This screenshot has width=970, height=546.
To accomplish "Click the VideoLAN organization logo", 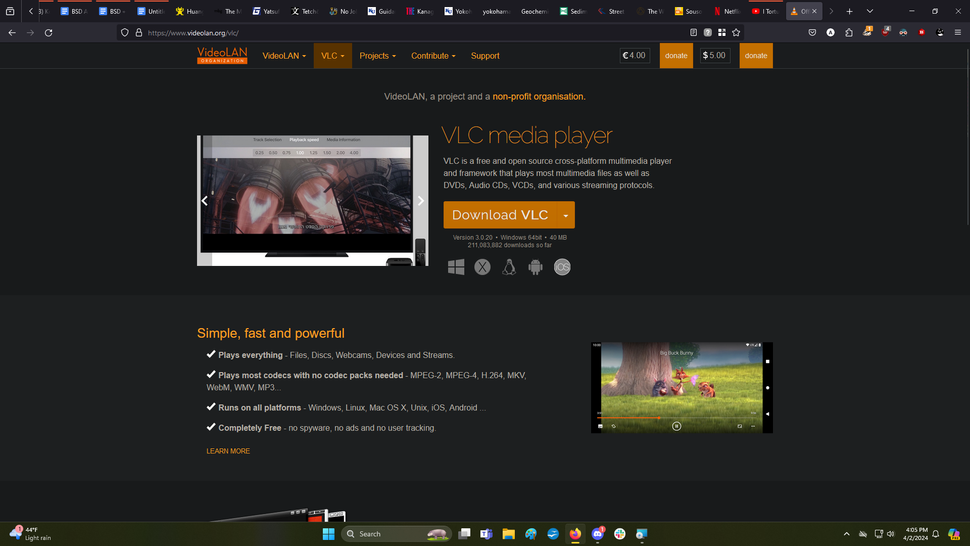I will click(x=222, y=56).
